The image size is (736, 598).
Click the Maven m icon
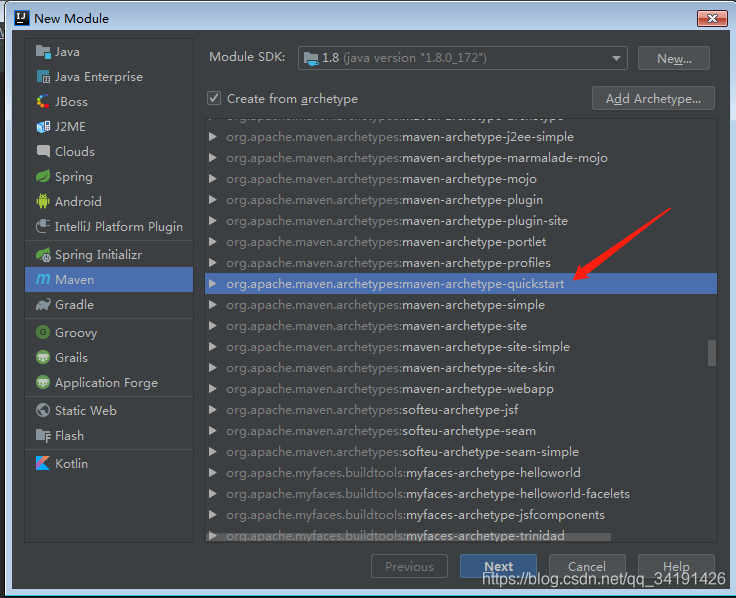[x=43, y=279]
